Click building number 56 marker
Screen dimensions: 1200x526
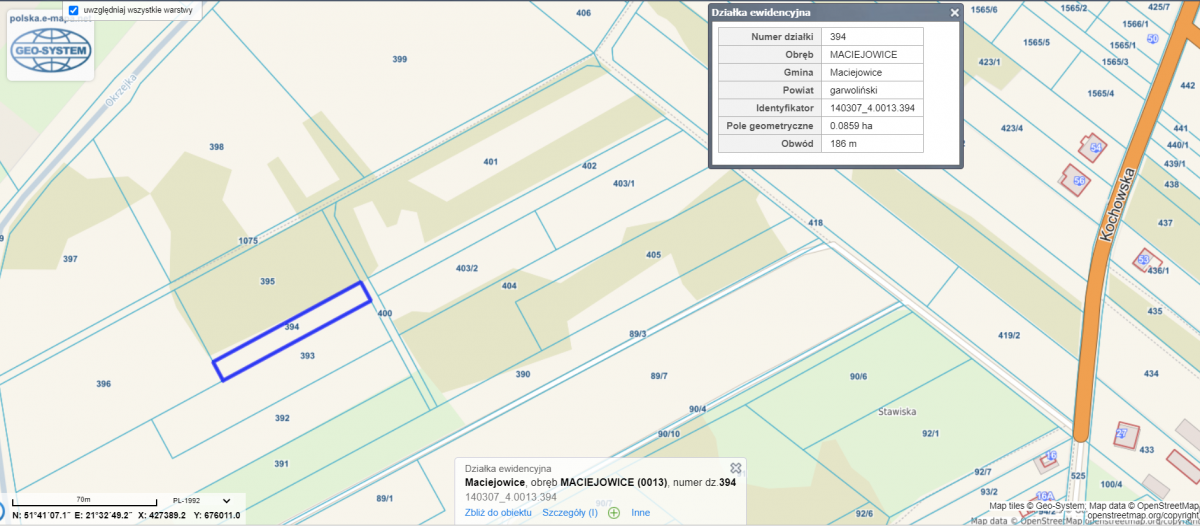click(1078, 181)
